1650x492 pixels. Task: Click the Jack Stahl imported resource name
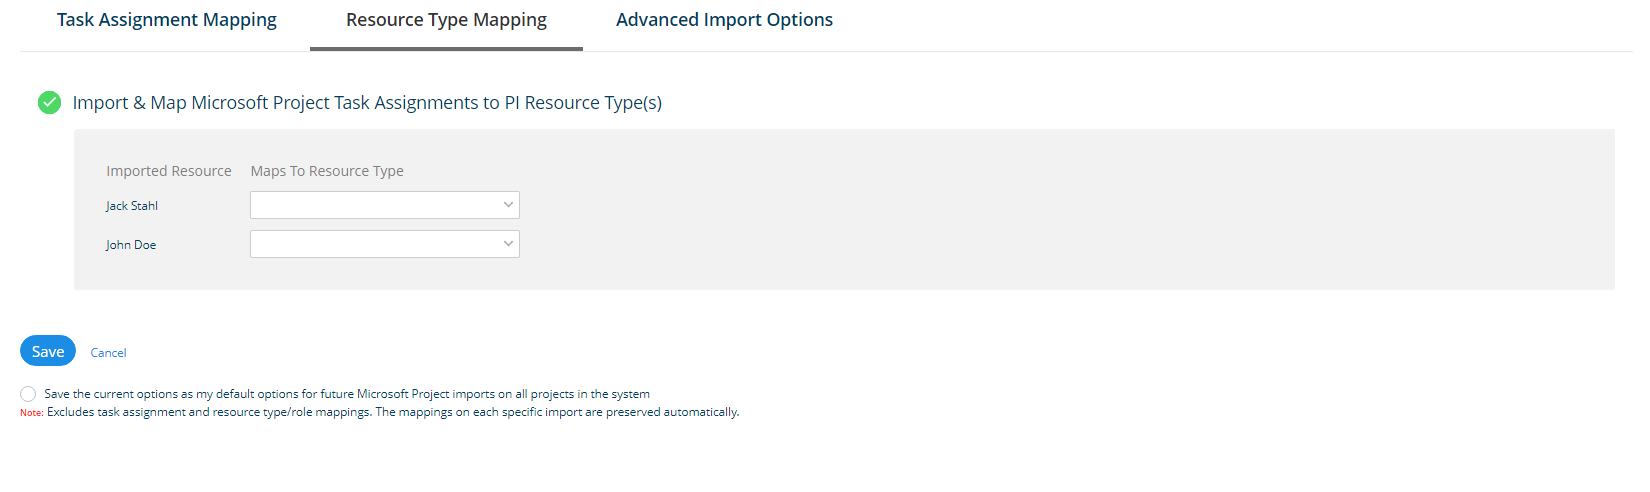tap(132, 206)
